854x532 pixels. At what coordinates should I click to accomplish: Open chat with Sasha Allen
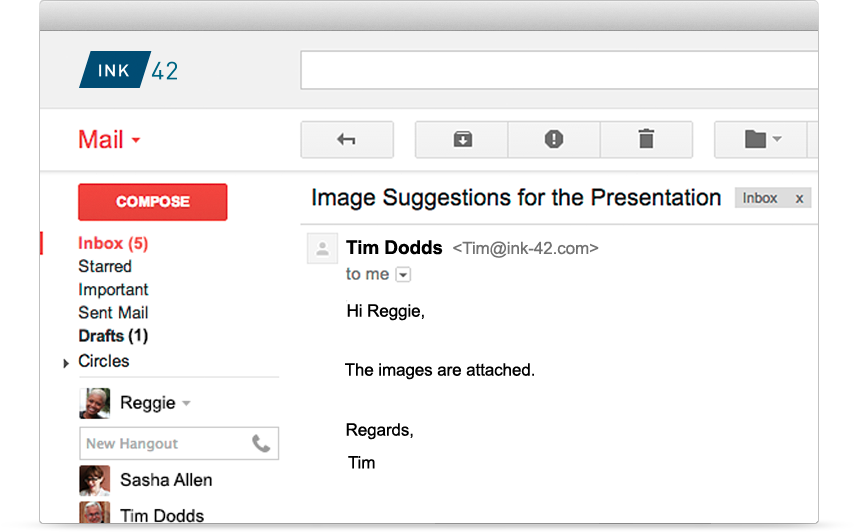coord(146,480)
